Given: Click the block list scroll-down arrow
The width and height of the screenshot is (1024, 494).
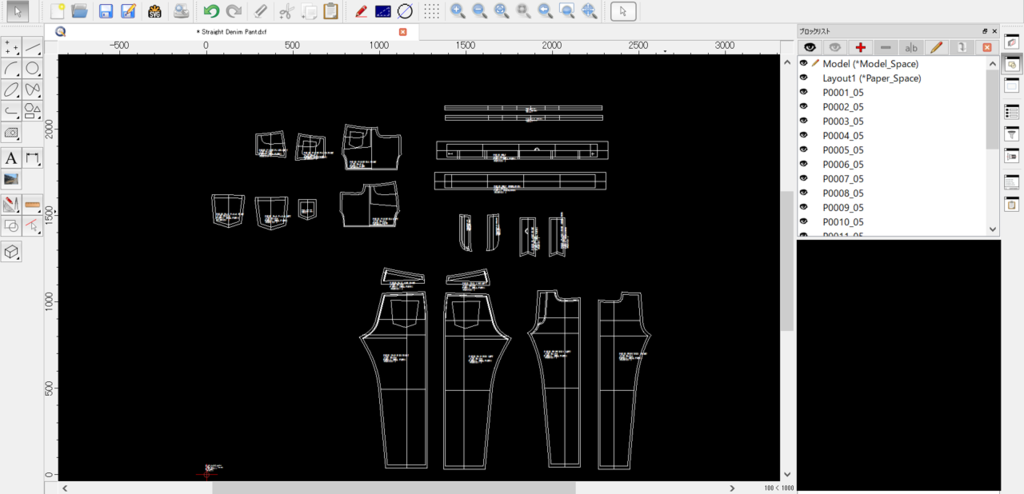Looking at the screenshot, I should (x=993, y=229).
